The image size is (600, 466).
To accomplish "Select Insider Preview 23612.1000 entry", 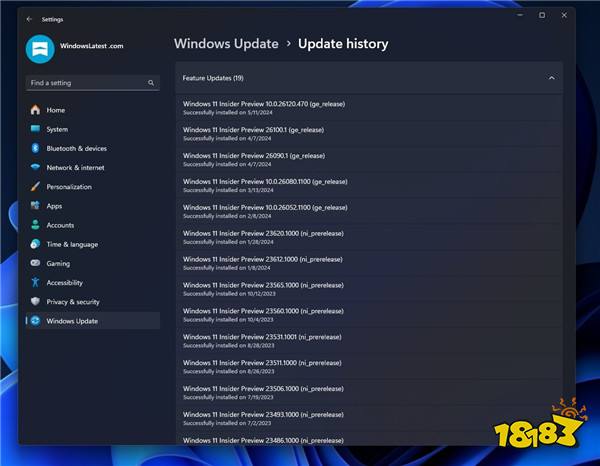I will coord(369,263).
